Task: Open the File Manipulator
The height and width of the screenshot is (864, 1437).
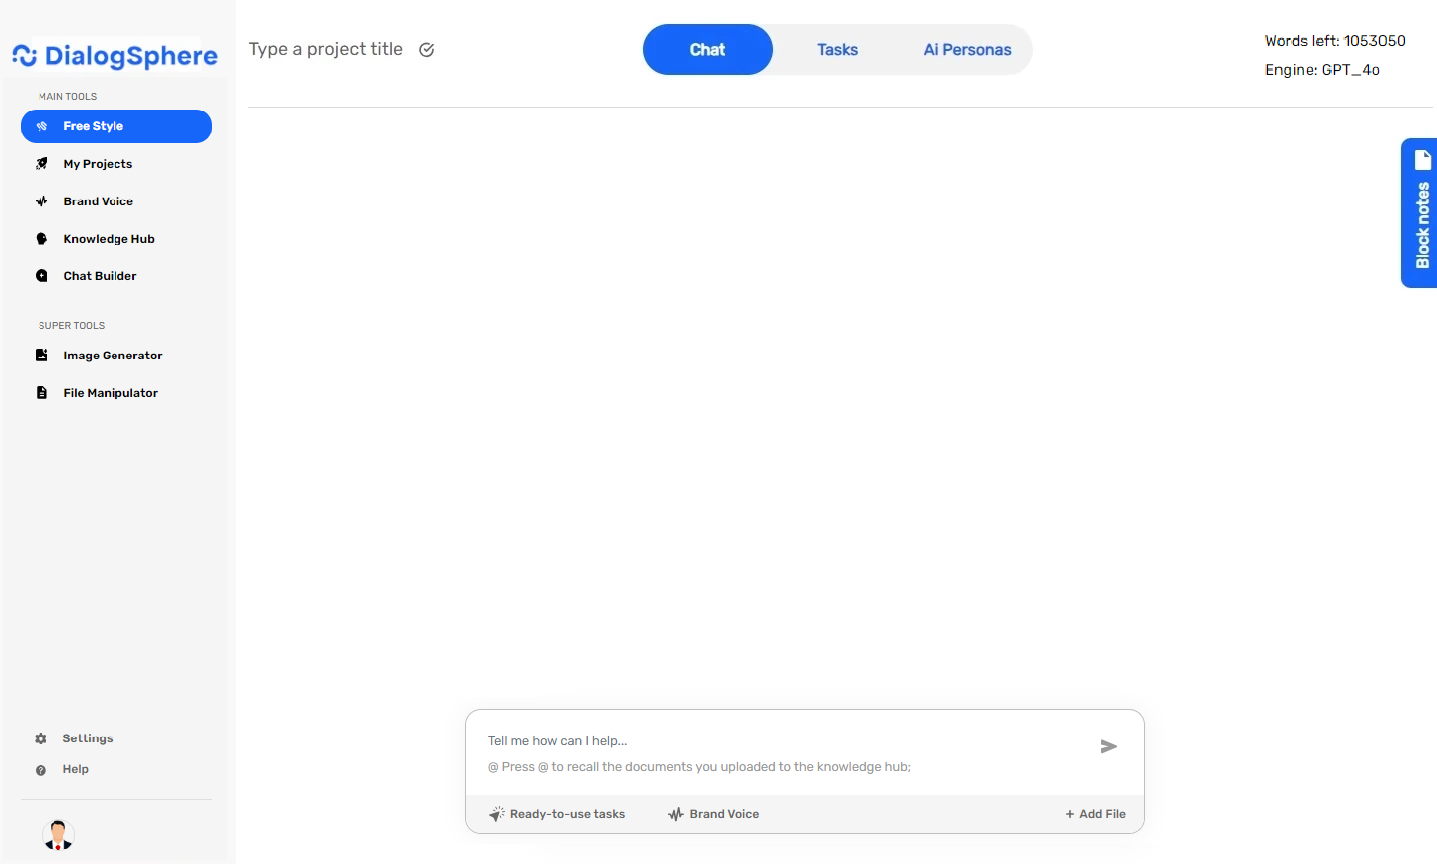Action: click(110, 392)
